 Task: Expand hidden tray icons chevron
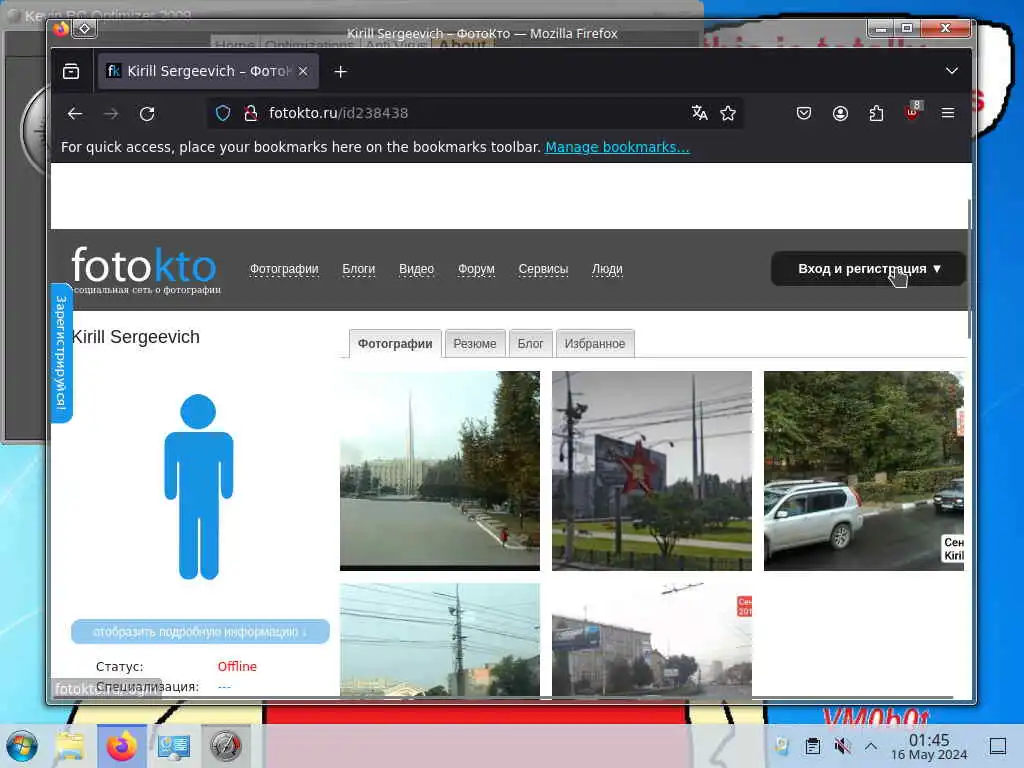pyautogui.click(x=871, y=745)
